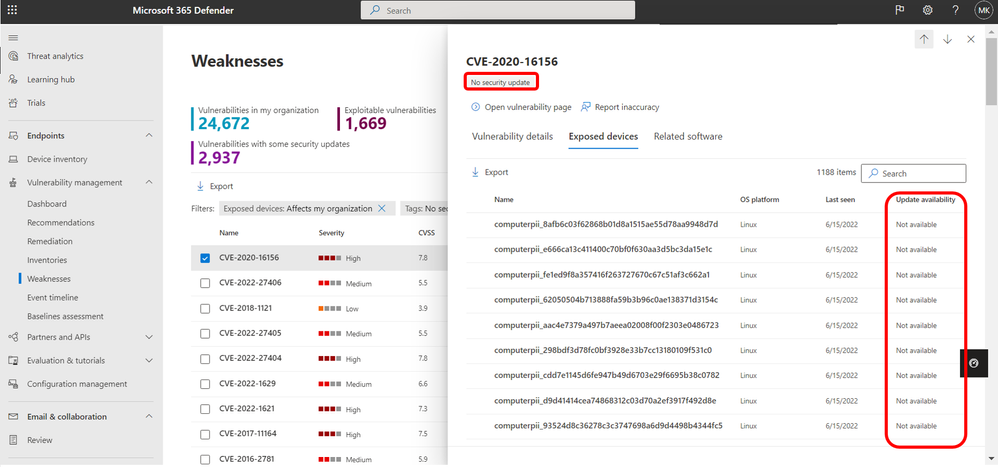The image size is (998, 467).
Task: Remove the Exposed devices filter with X
Action: [x=382, y=208]
